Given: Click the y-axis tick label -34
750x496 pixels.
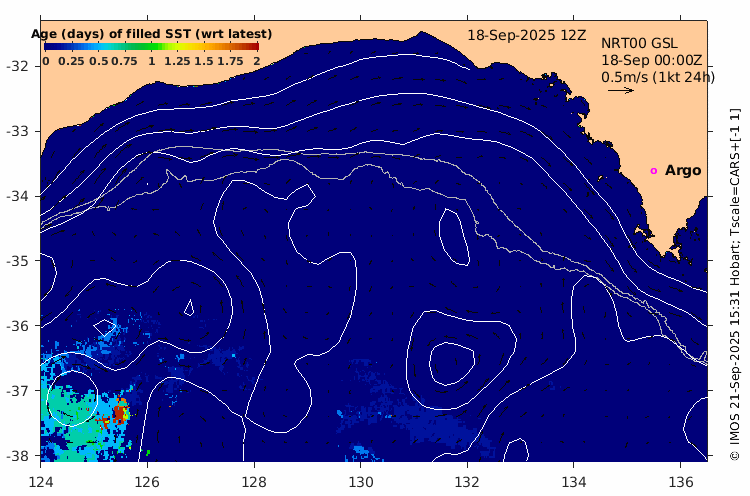Looking at the screenshot, I should (17, 196).
